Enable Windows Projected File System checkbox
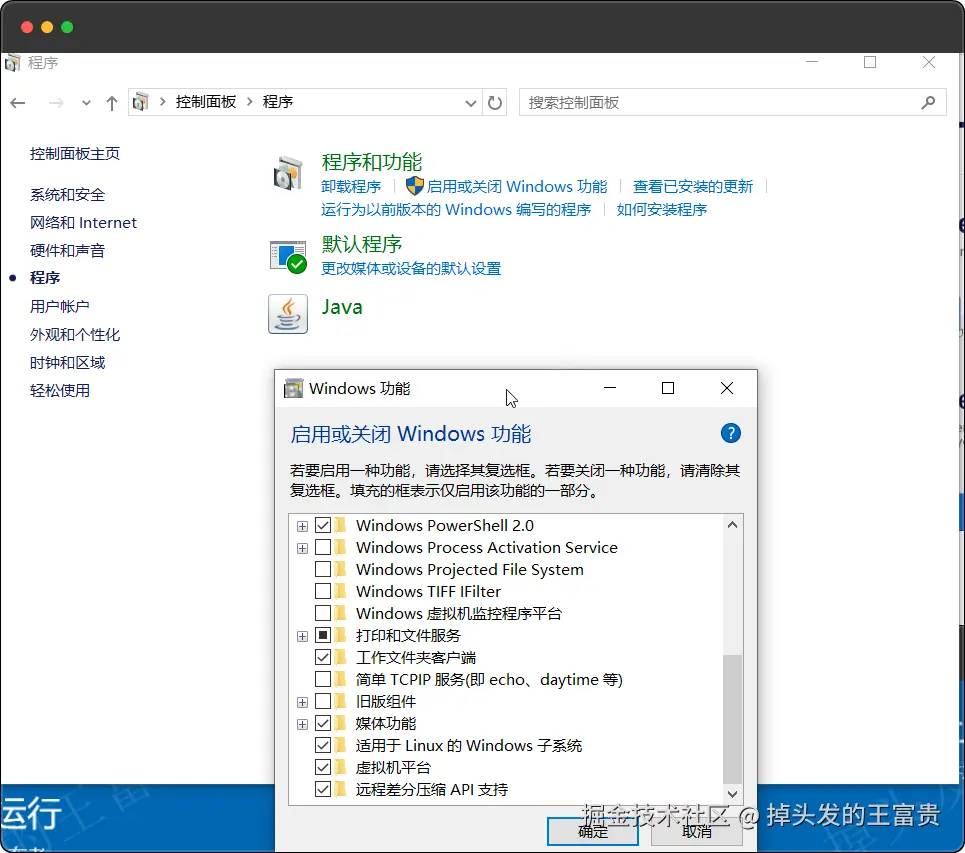965x853 pixels. coord(323,569)
